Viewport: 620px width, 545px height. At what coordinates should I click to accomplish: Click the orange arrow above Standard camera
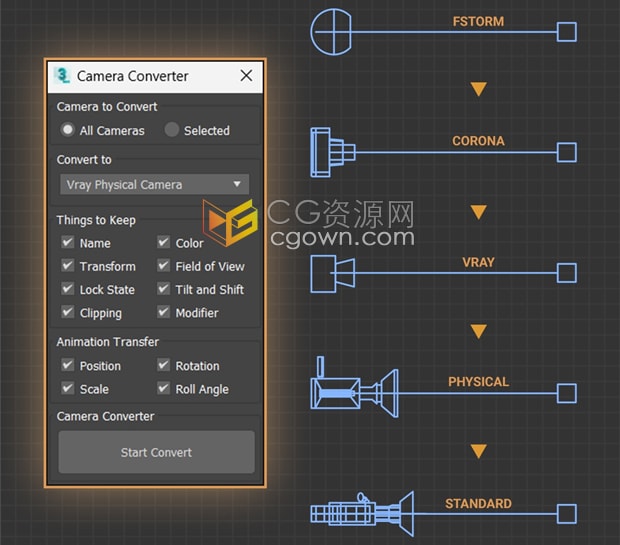[478, 452]
